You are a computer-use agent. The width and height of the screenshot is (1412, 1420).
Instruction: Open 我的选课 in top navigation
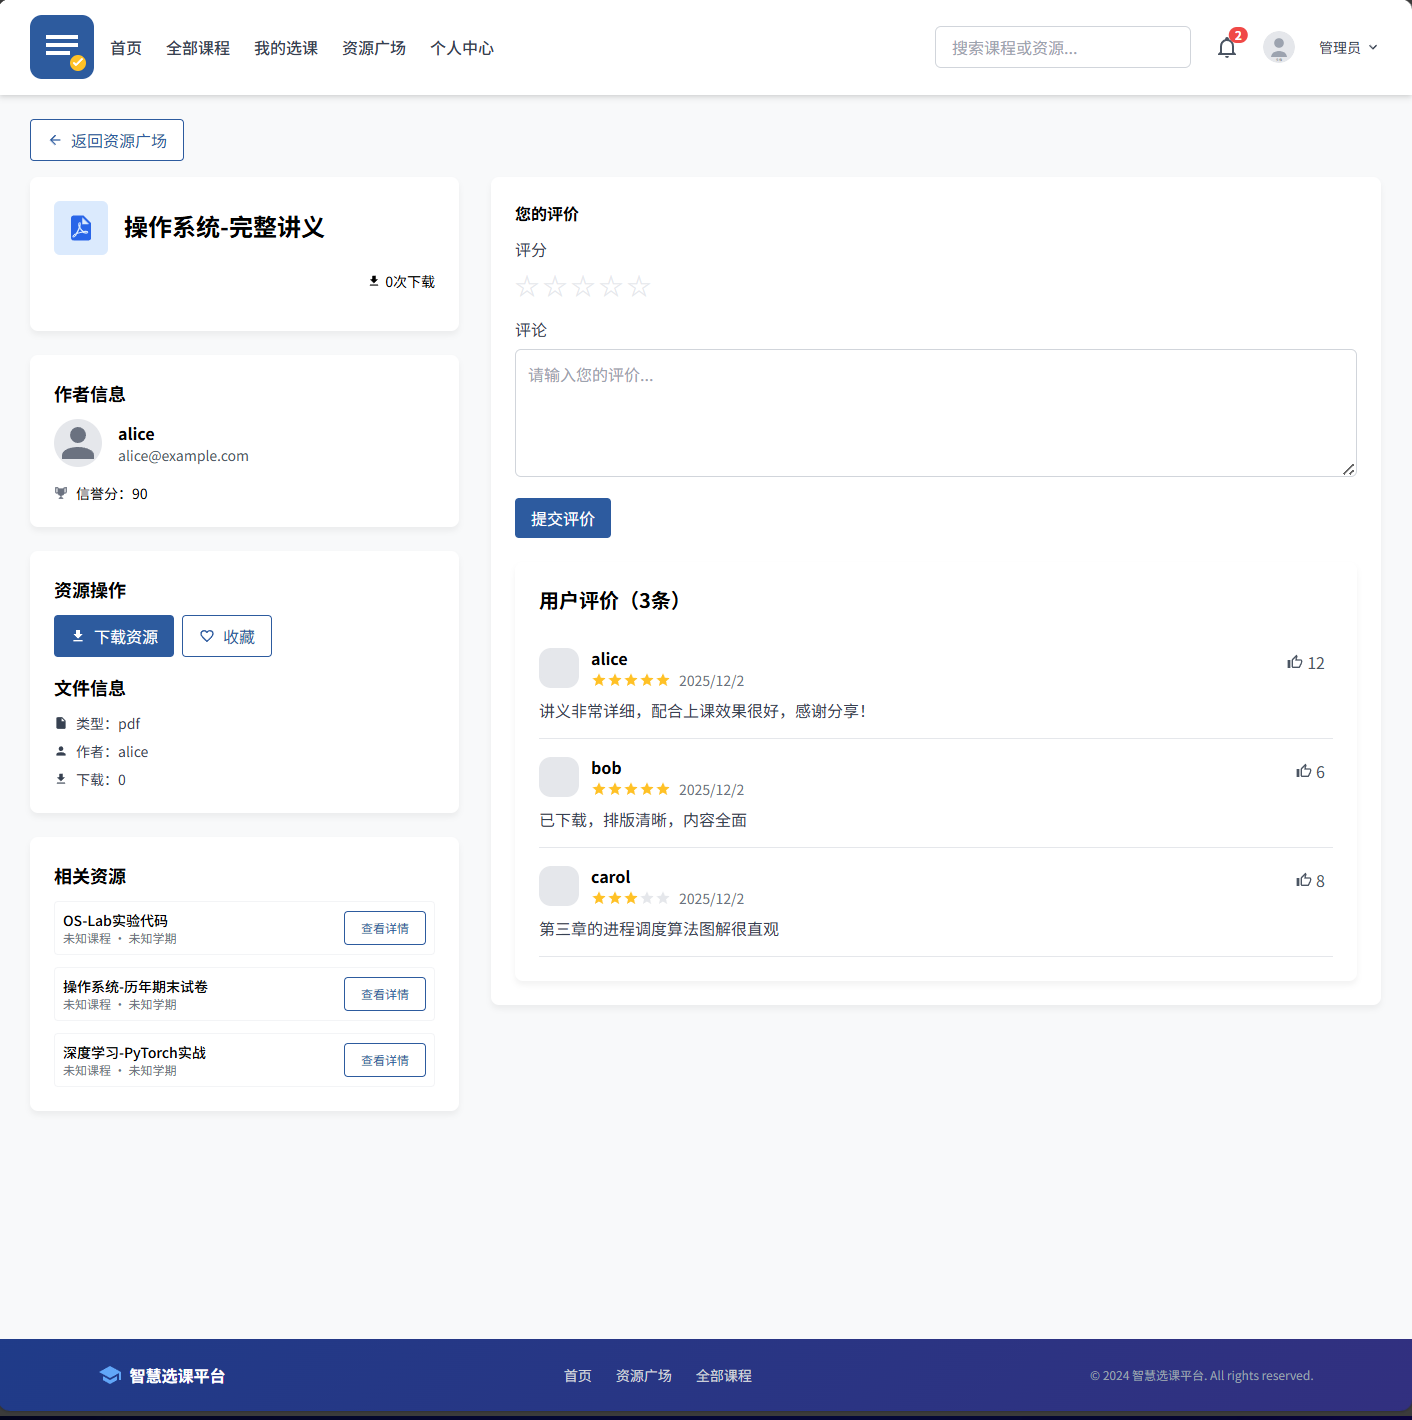(x=286, y=48)
